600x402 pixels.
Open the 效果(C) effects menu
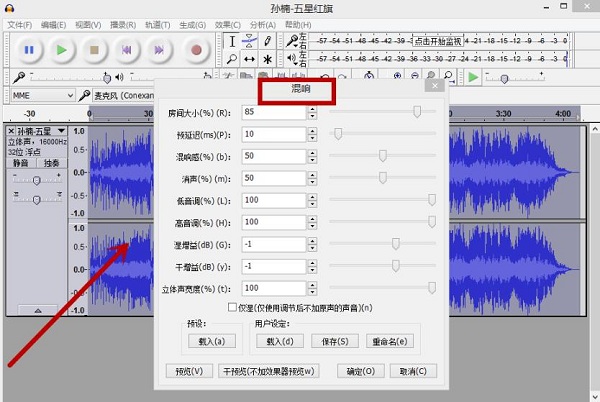(228, 24)
